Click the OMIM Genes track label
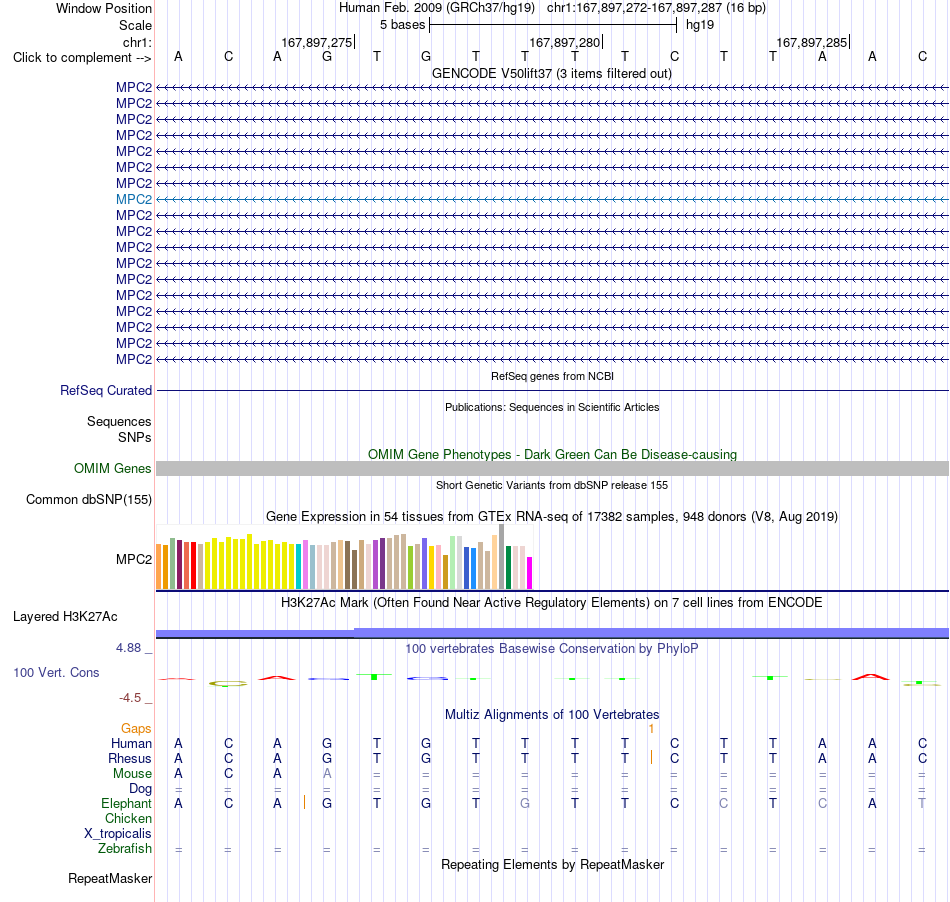 112,468
